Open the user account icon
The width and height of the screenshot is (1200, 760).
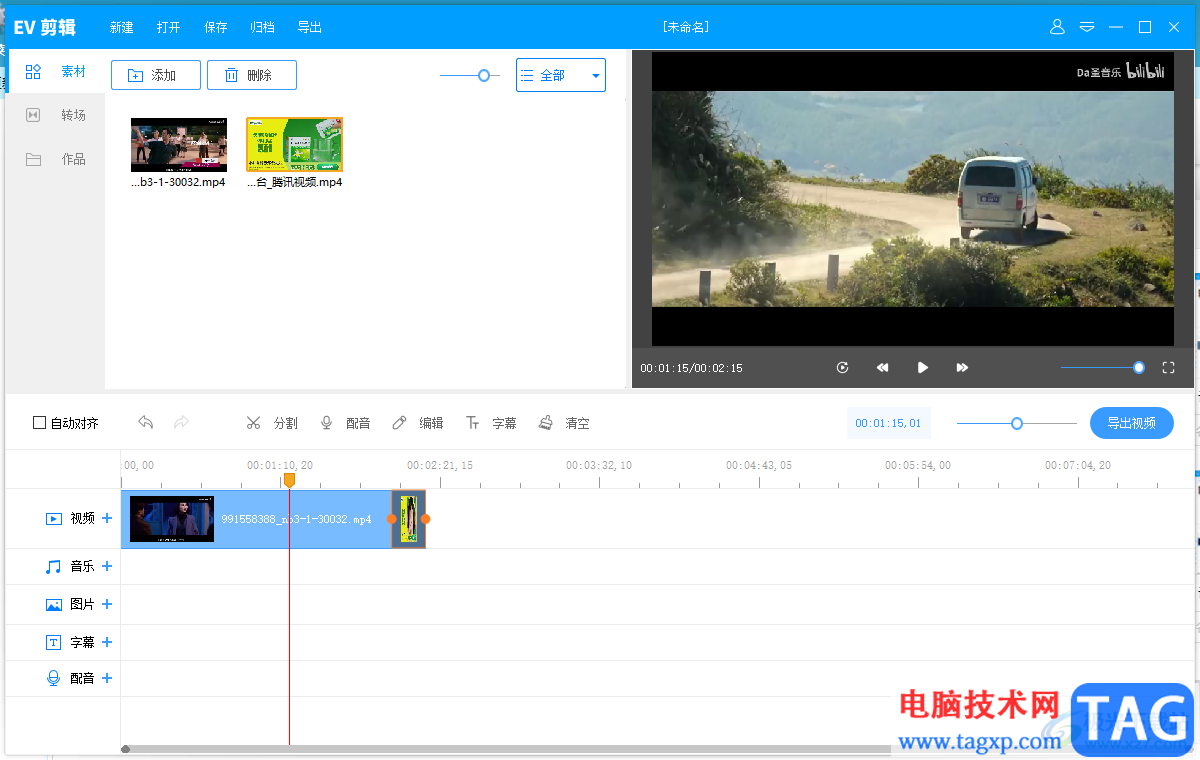tap(1057, 27)
